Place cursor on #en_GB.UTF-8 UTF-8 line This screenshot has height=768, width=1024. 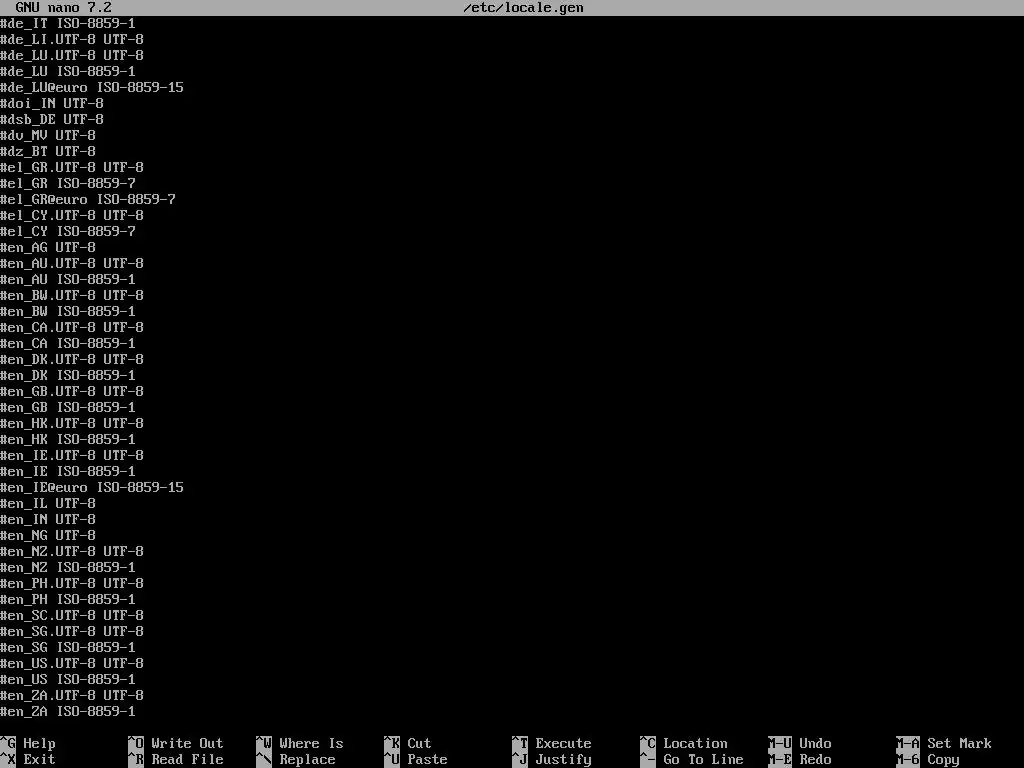pyautogui.click(x=72, y=391)
